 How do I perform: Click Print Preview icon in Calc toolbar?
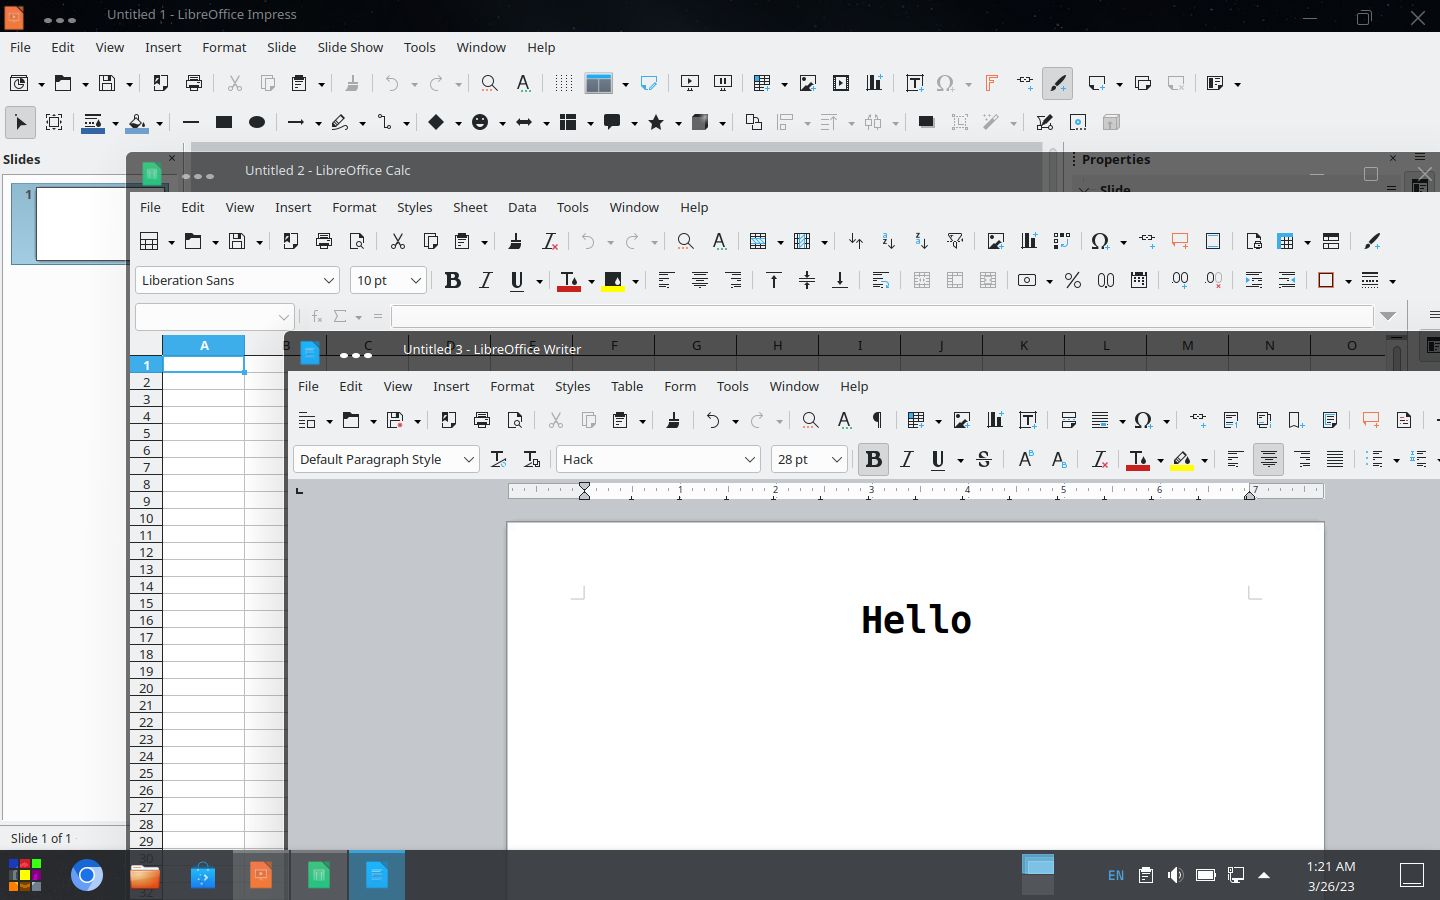357,241
